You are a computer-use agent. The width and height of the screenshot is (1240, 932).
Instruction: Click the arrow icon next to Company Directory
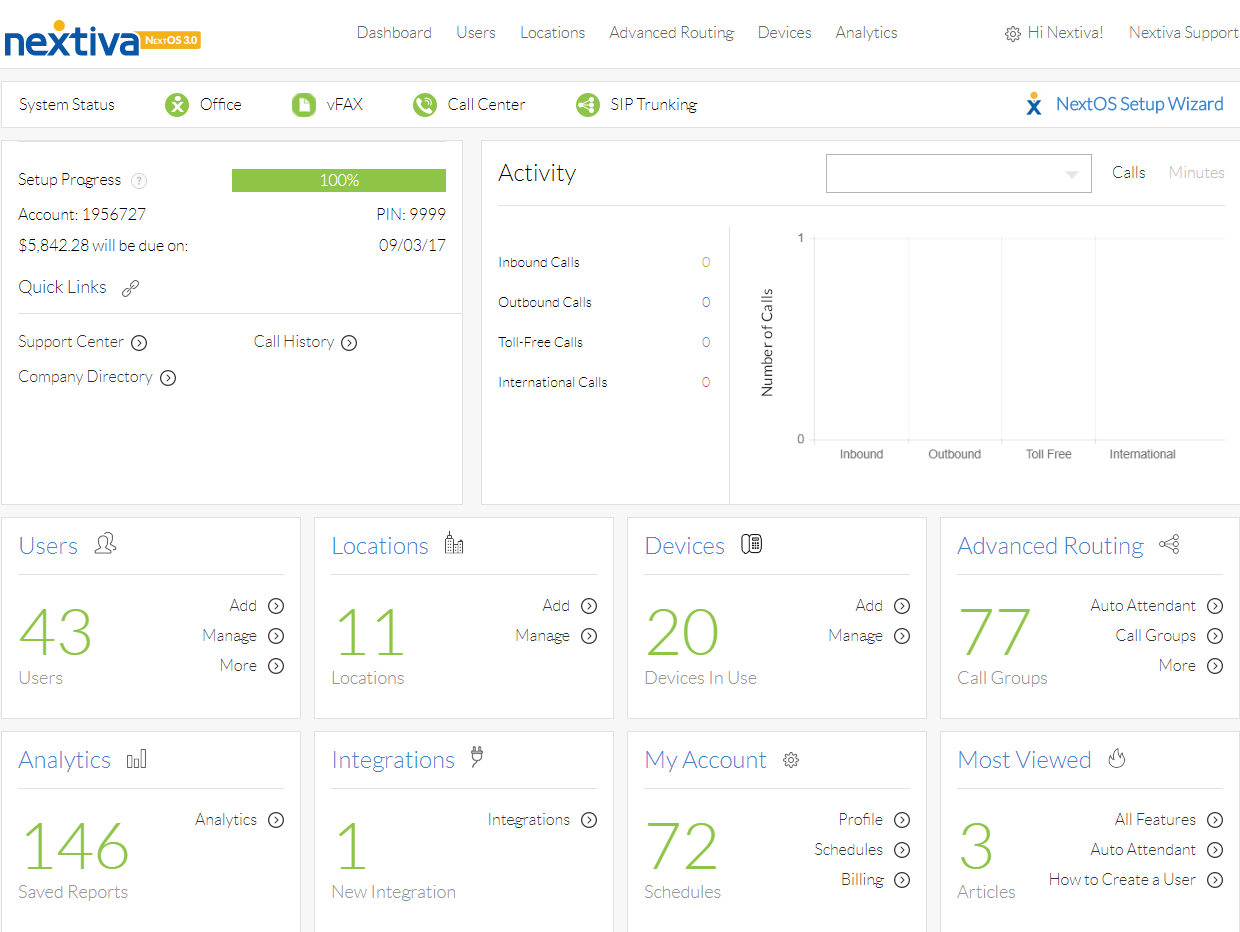pos(168,378)
